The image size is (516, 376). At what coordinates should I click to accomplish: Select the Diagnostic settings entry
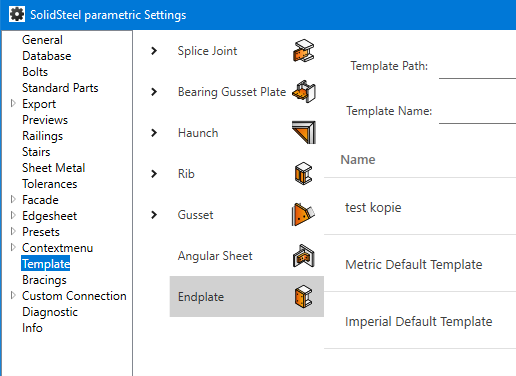[x=50, y=312]
